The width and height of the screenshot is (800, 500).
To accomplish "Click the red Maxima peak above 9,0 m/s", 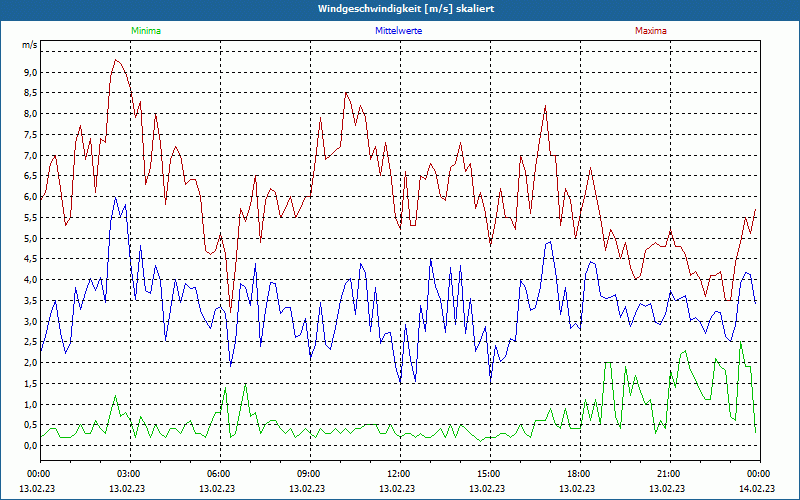I will pyautogui.click(x=116, y=60).
